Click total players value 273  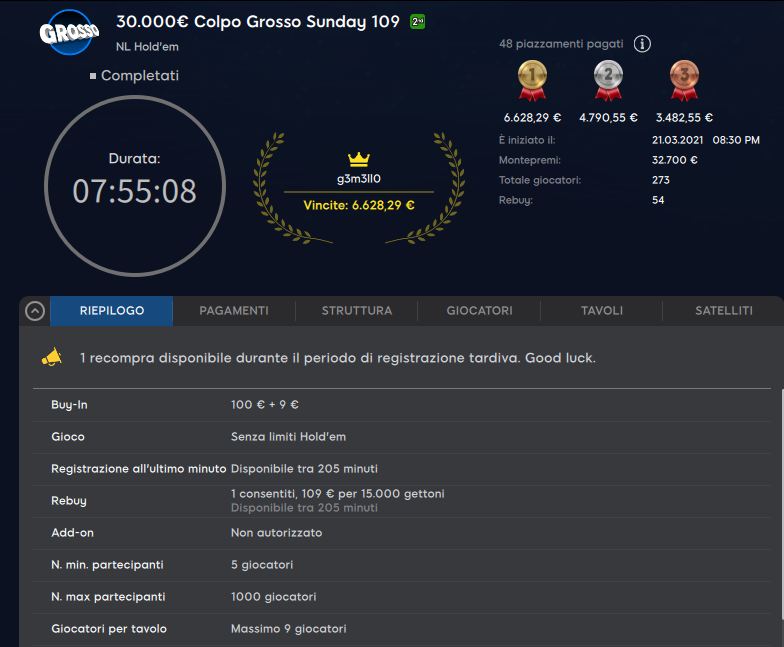[x=660, y=180]
